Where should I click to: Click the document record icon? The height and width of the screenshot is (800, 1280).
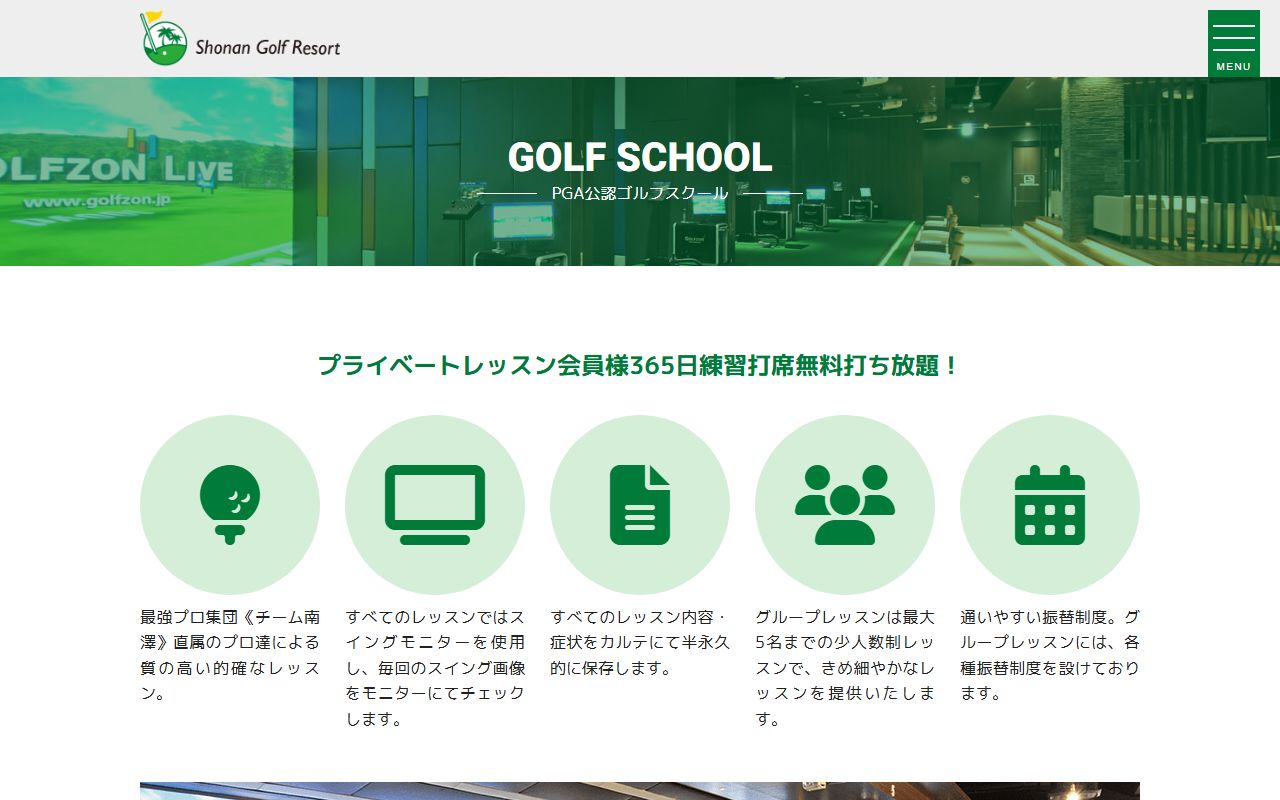[640, 505]
